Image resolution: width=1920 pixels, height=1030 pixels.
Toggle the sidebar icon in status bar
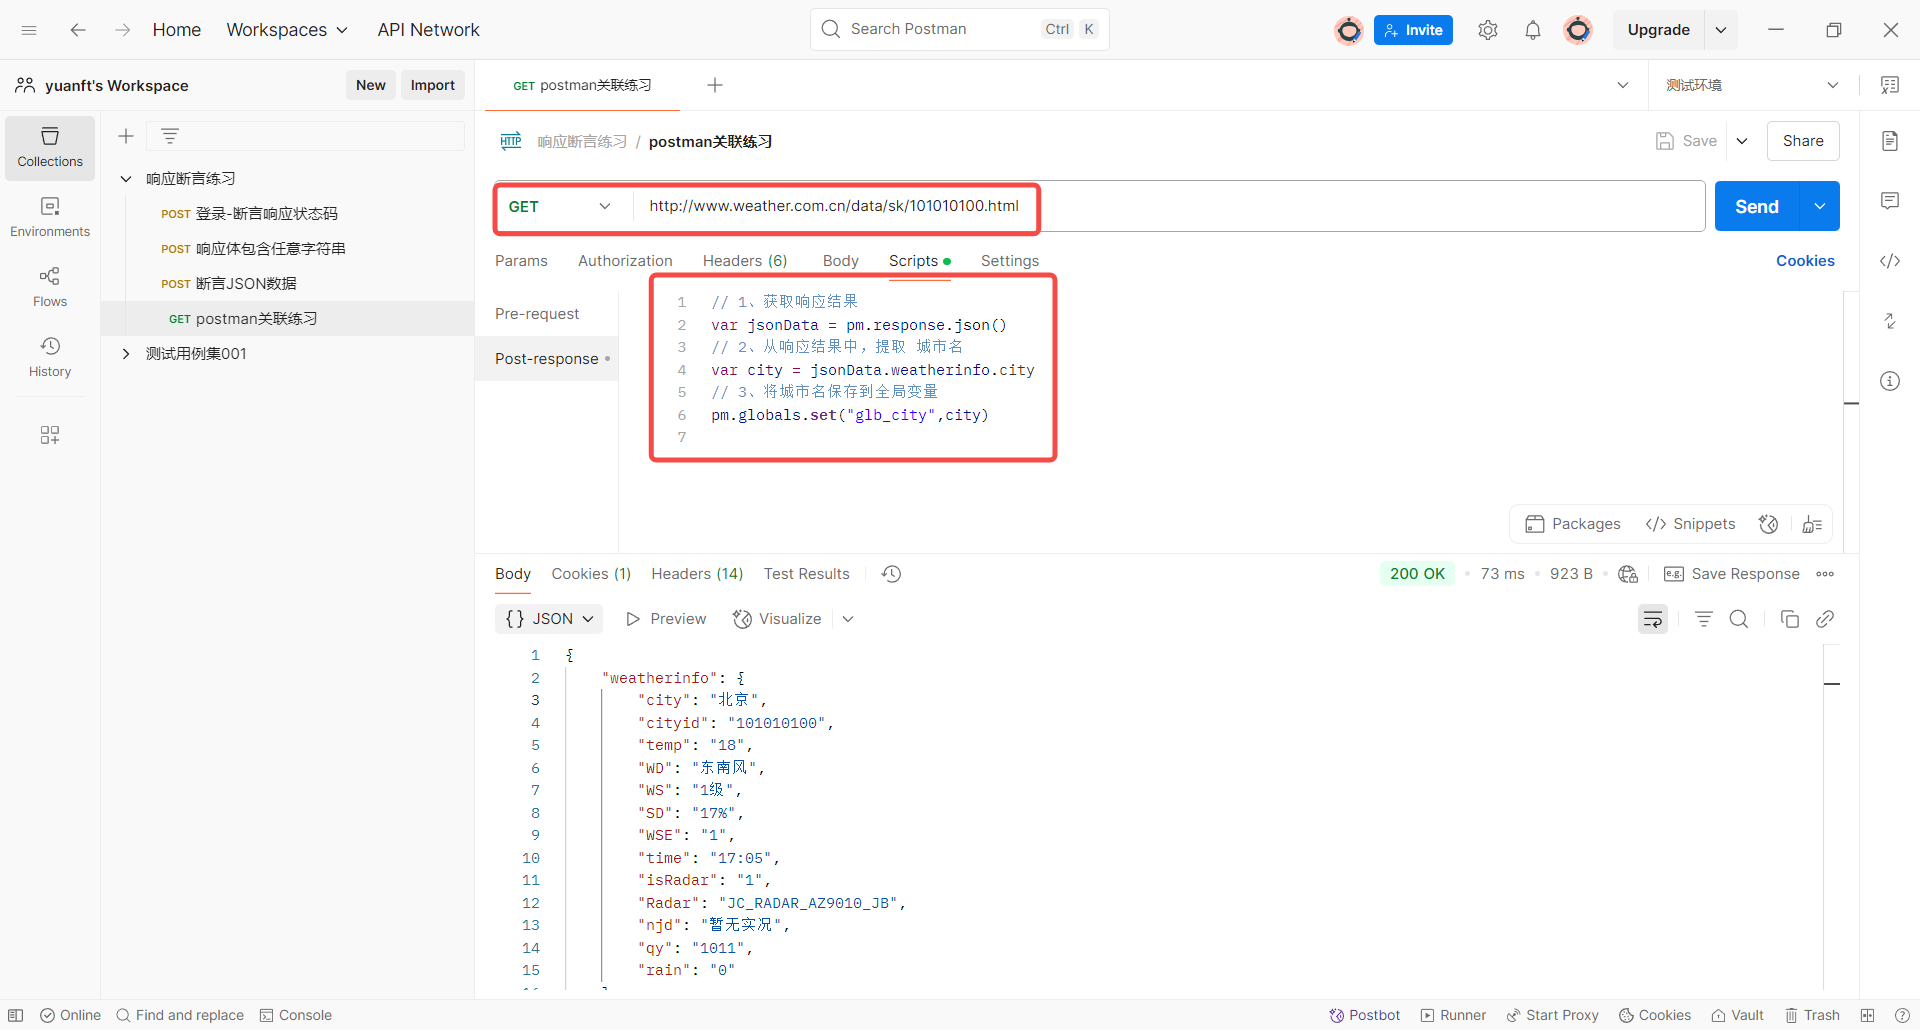(16, 1015)
